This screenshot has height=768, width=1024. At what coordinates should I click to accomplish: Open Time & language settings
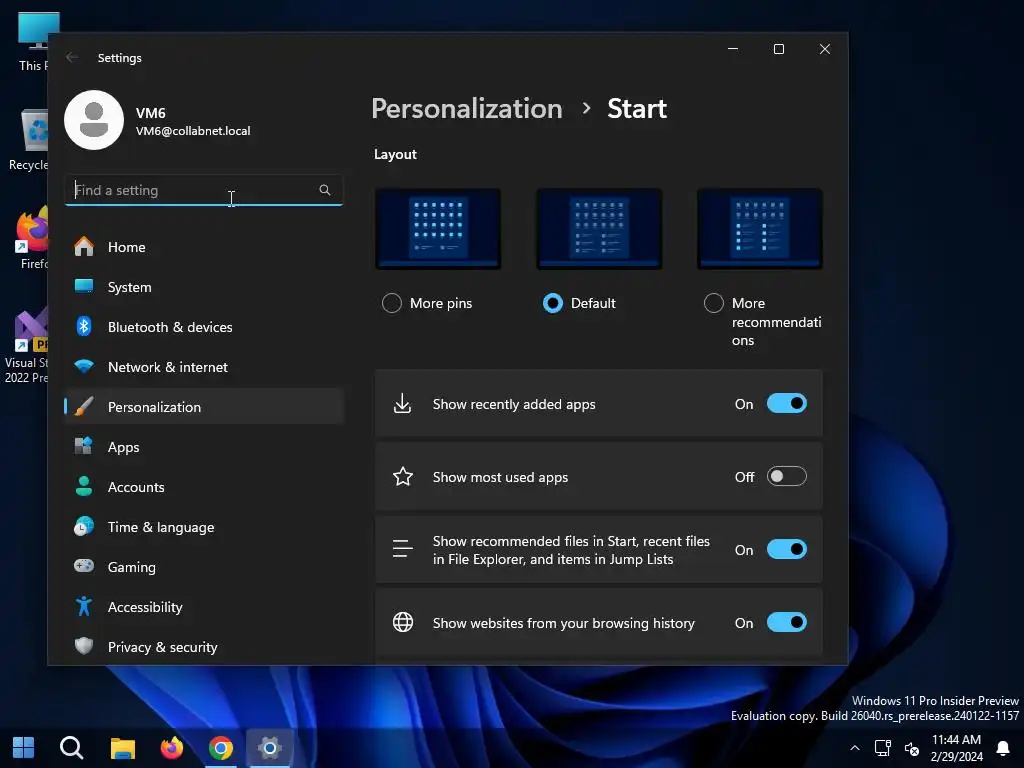pyautogui.click(x=204, y=526)
